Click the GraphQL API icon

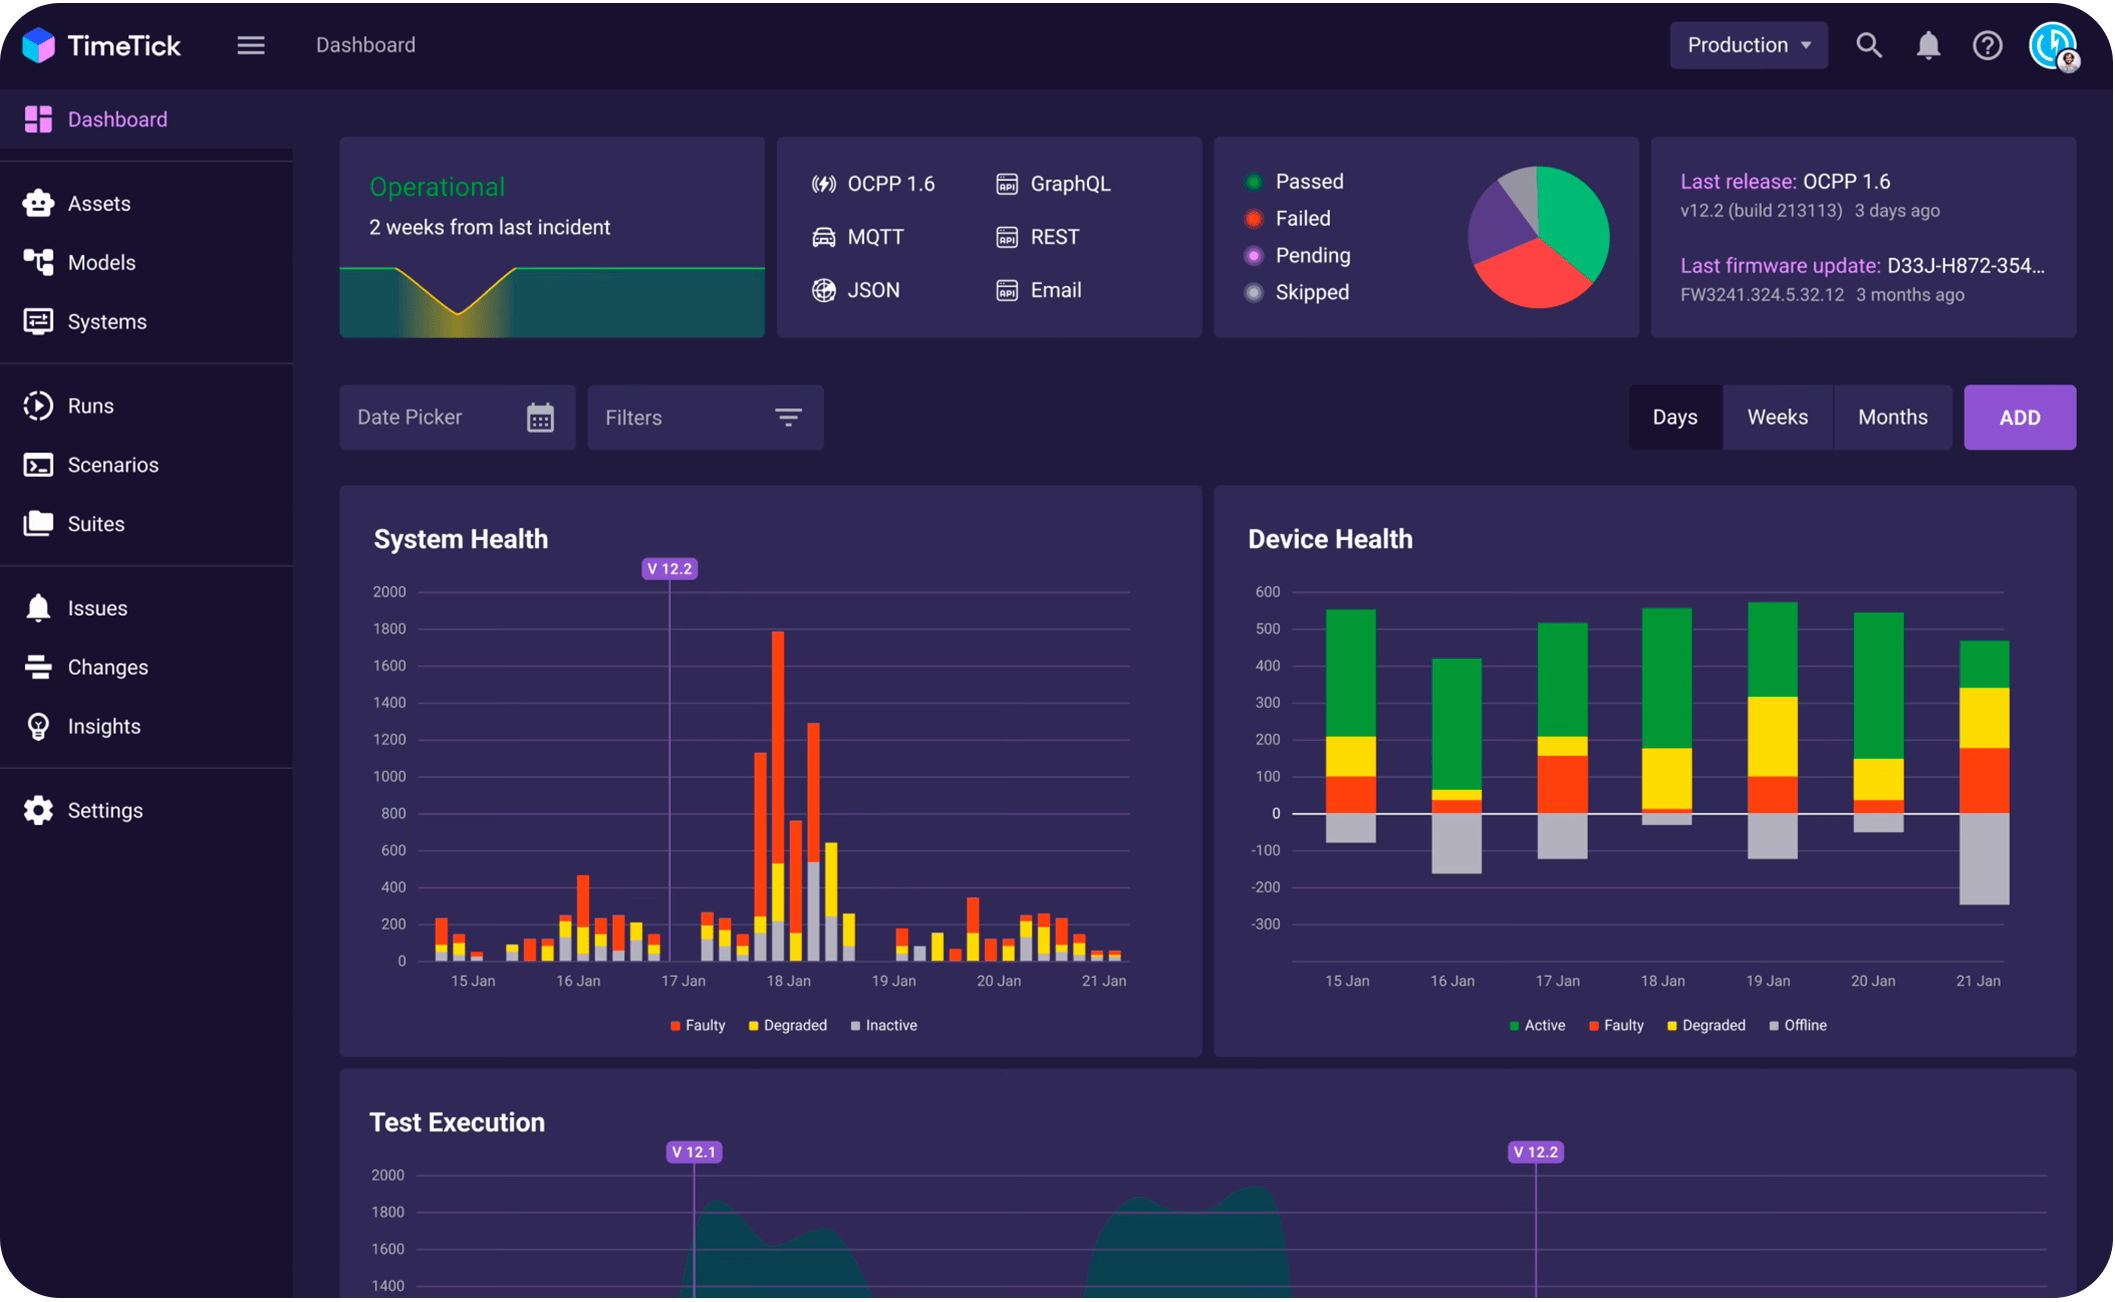click(1007, 184)
